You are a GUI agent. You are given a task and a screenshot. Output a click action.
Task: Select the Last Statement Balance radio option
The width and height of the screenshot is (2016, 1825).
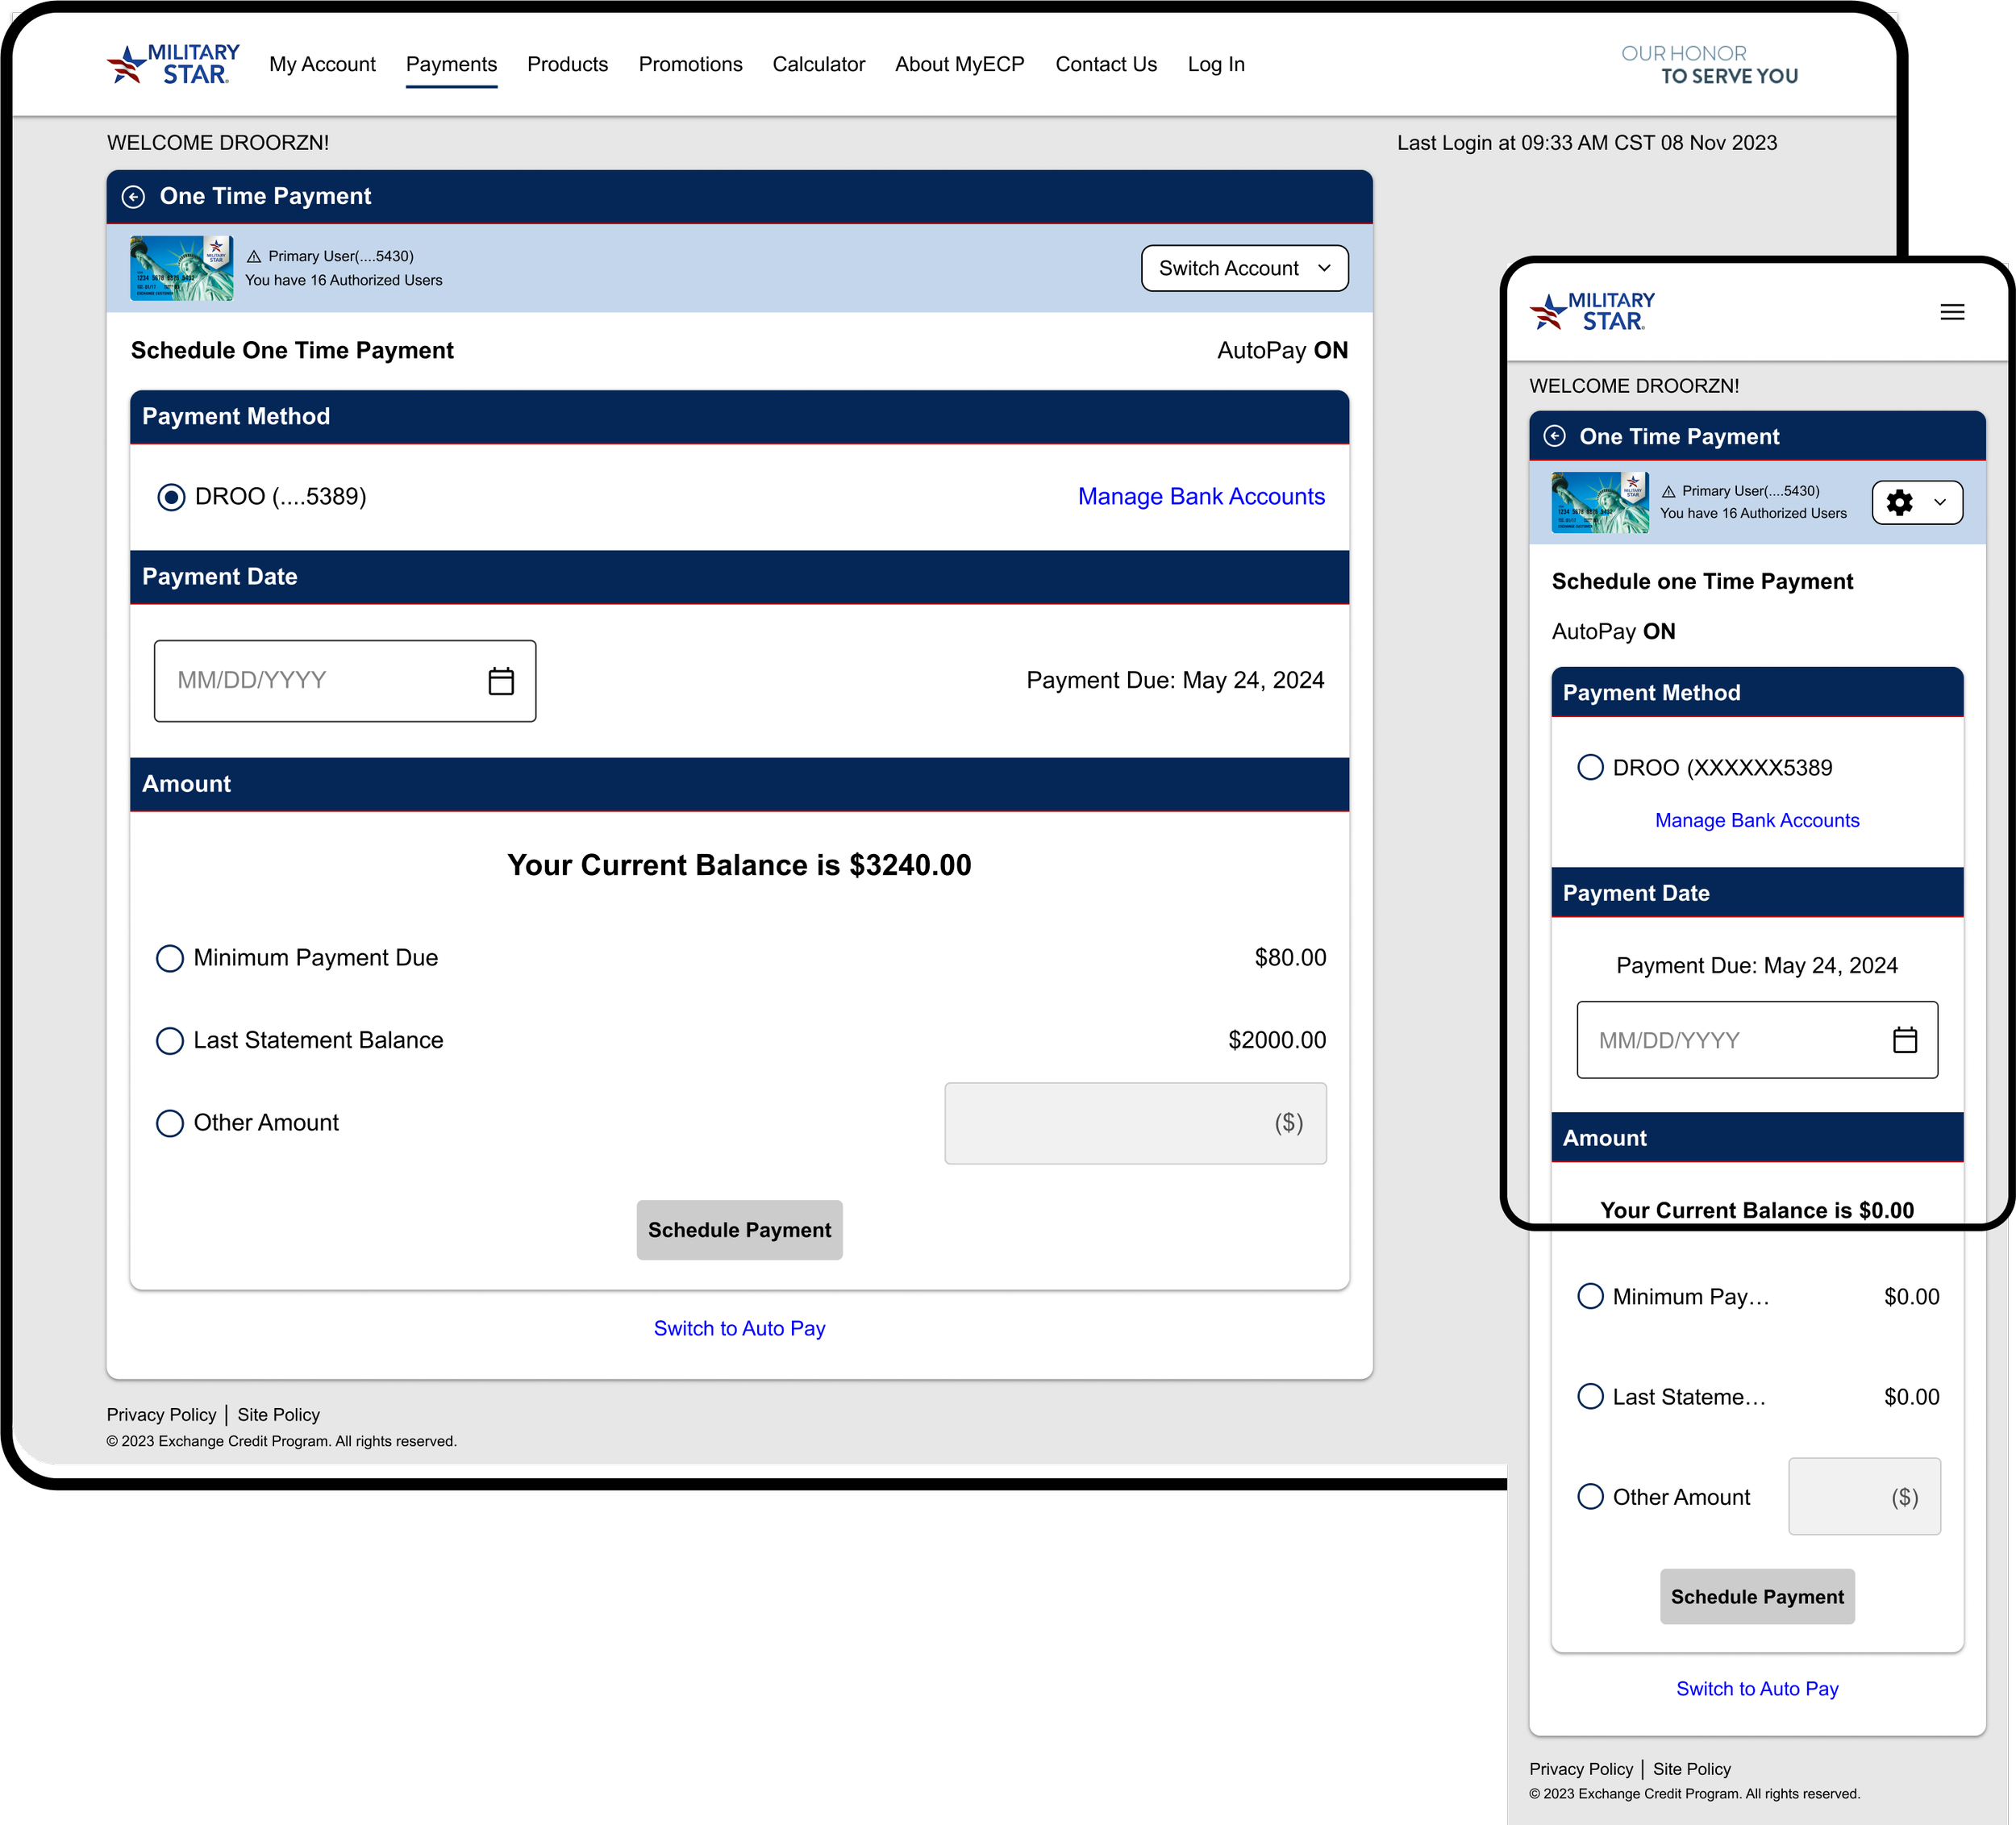point(170,1040)
